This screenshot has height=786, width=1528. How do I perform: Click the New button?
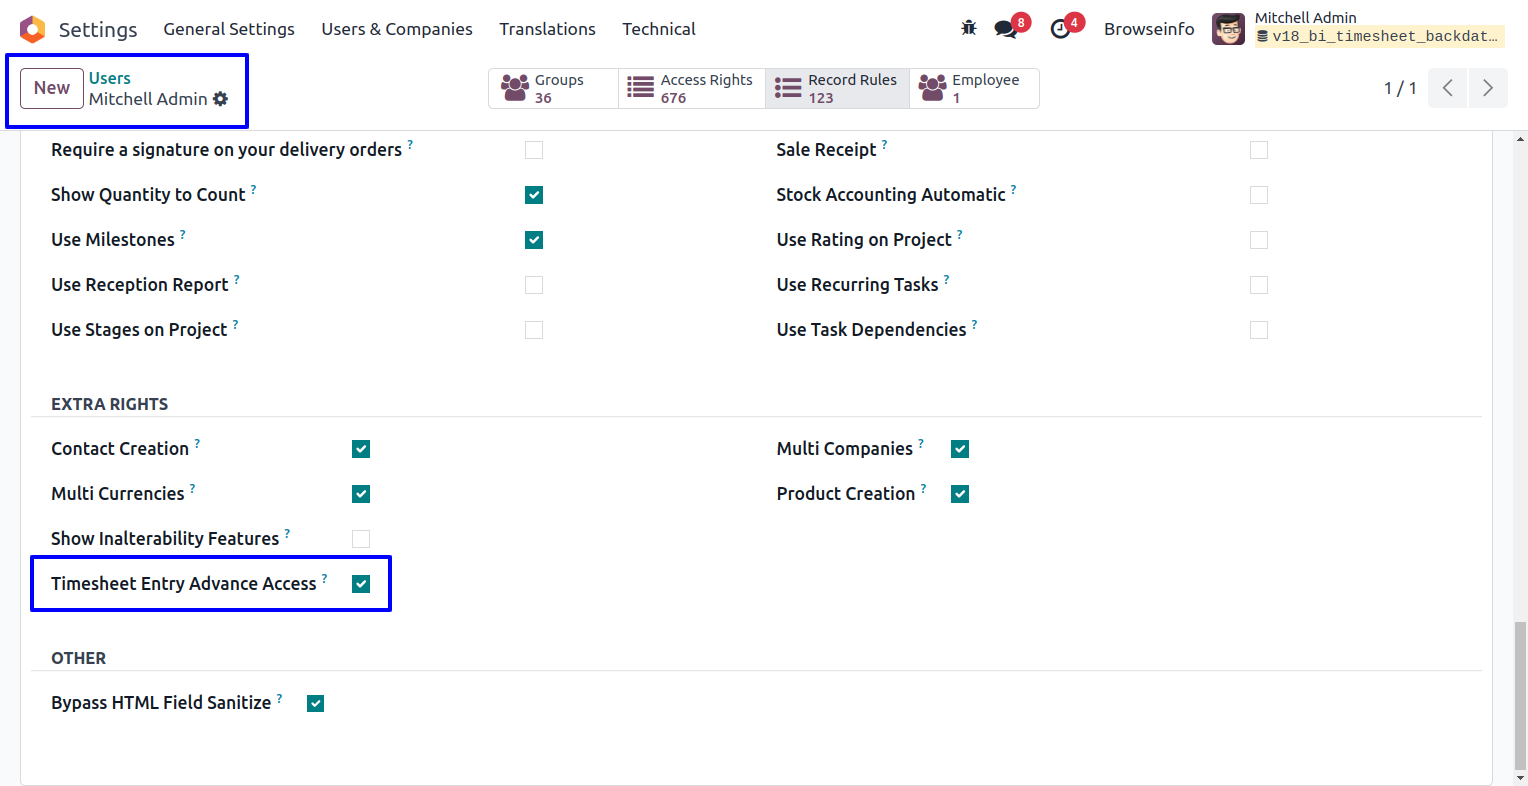point(52,88)
